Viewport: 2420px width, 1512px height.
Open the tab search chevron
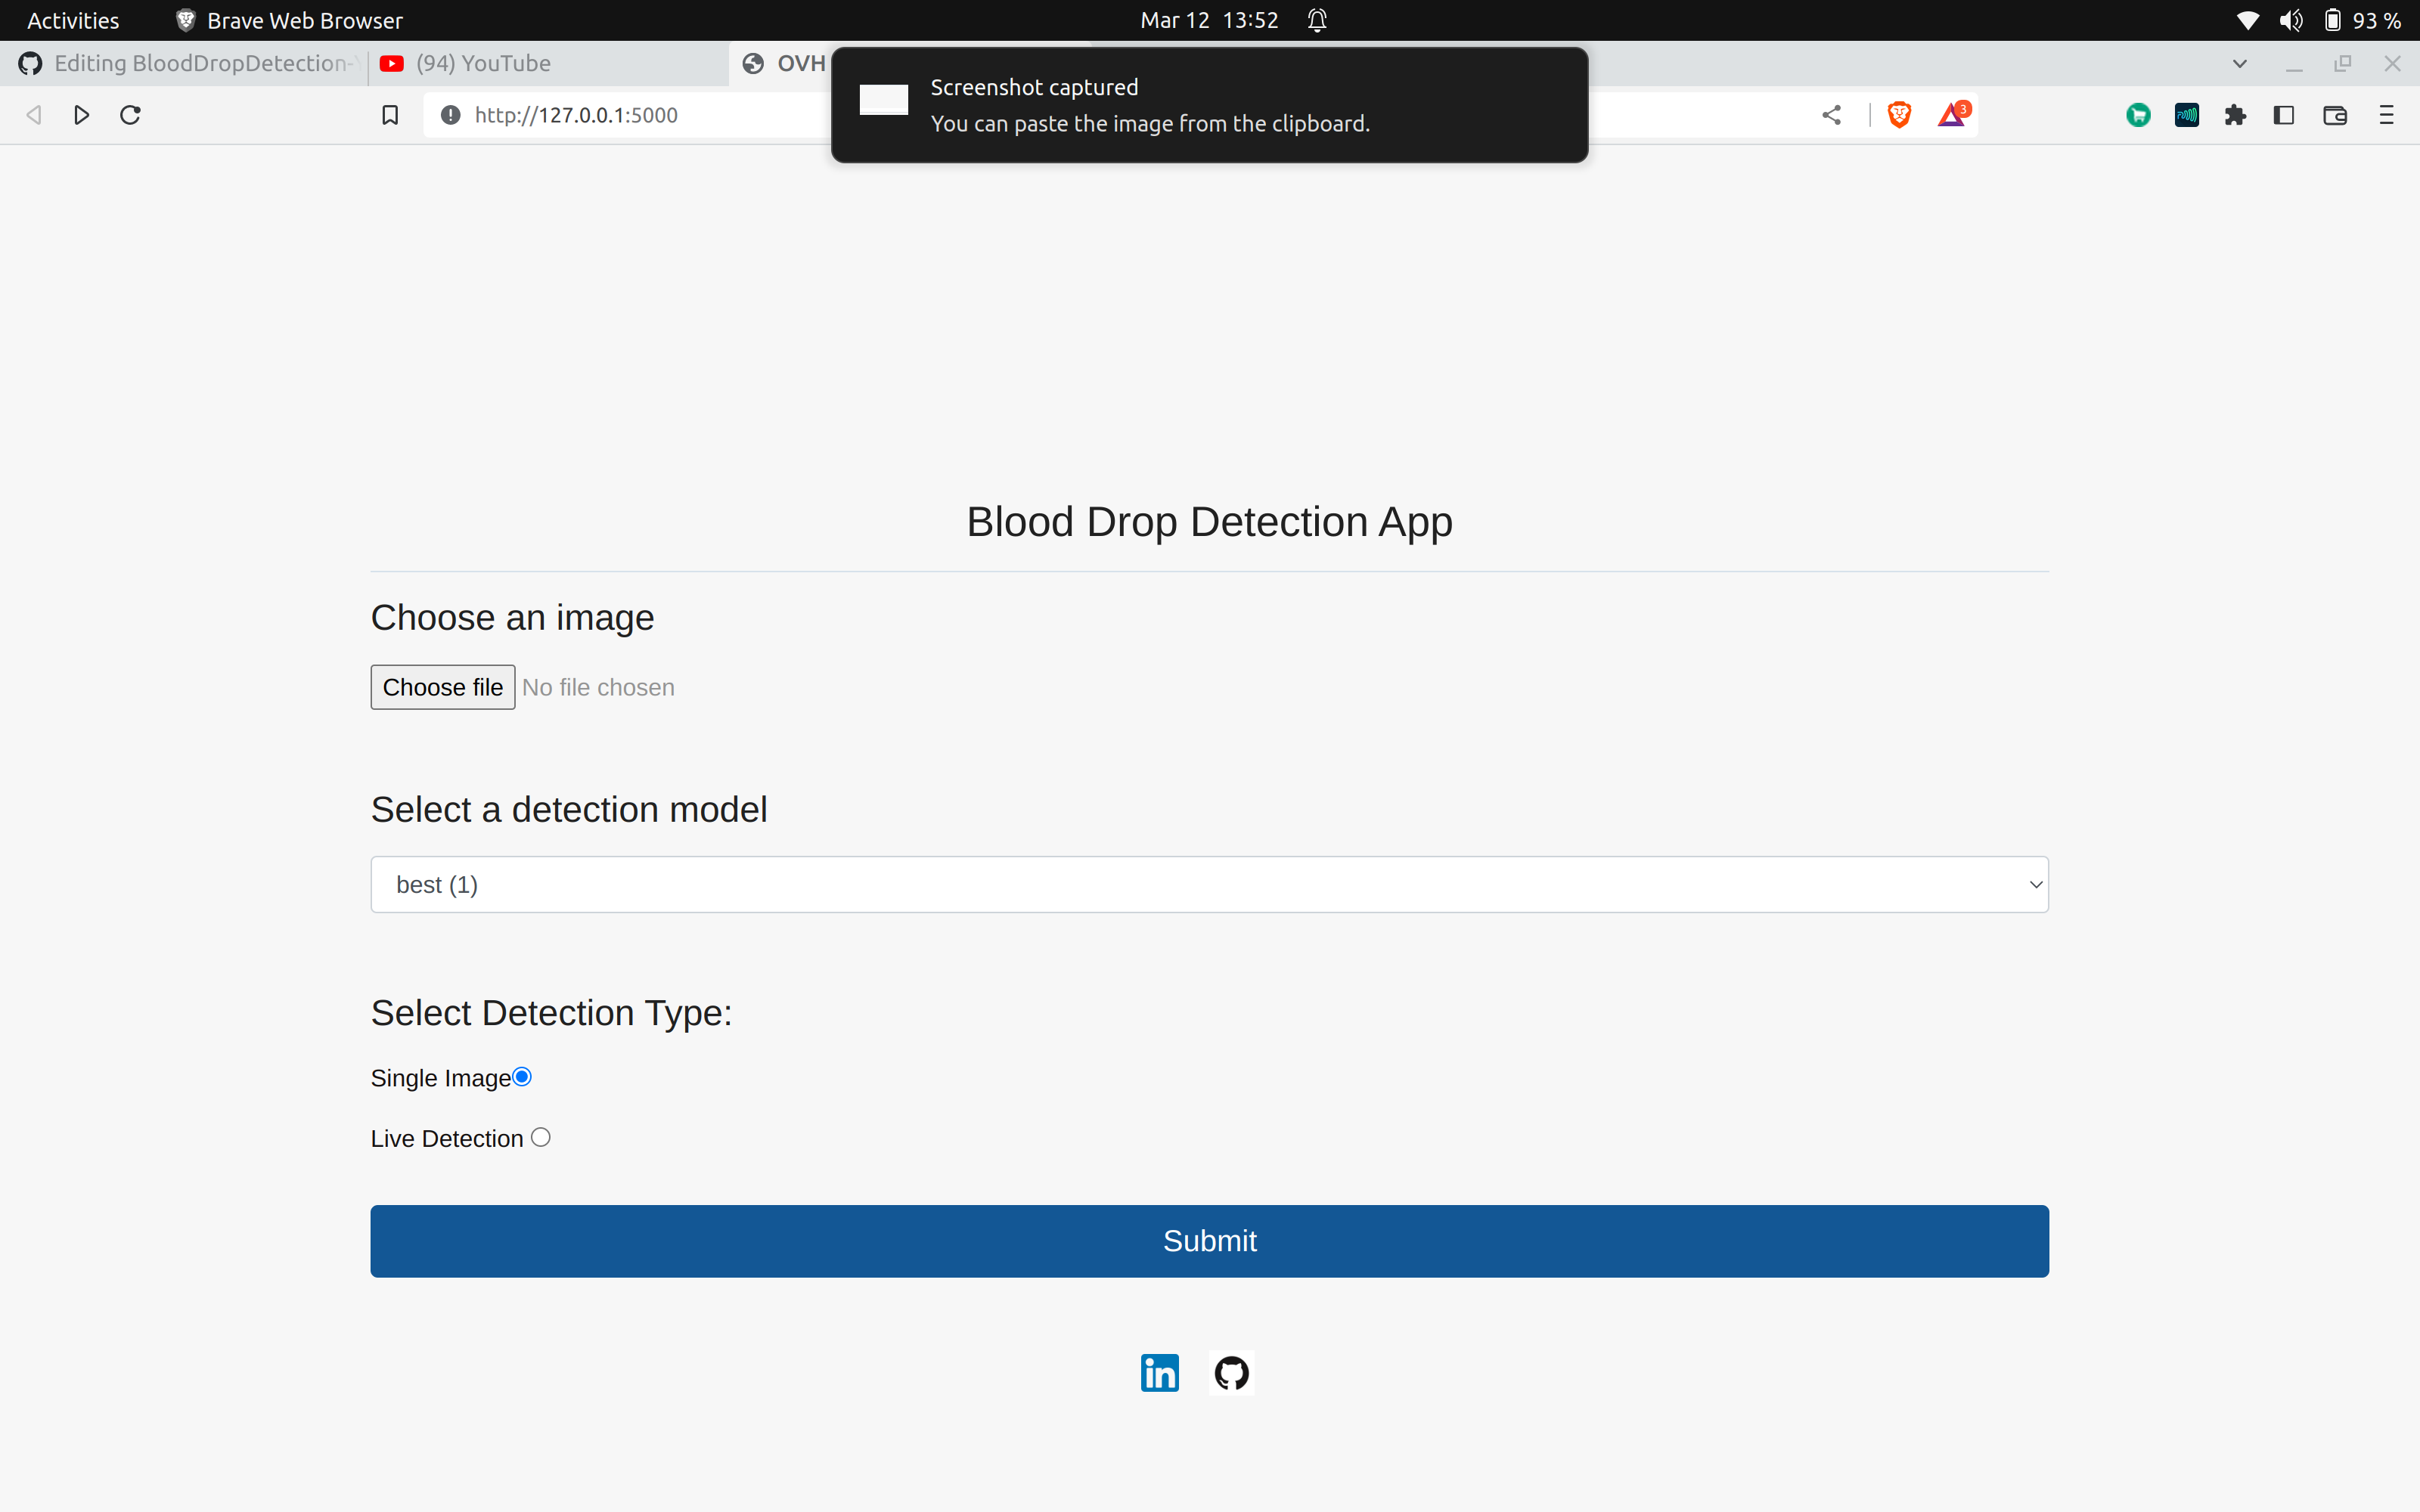[2239, 63]
